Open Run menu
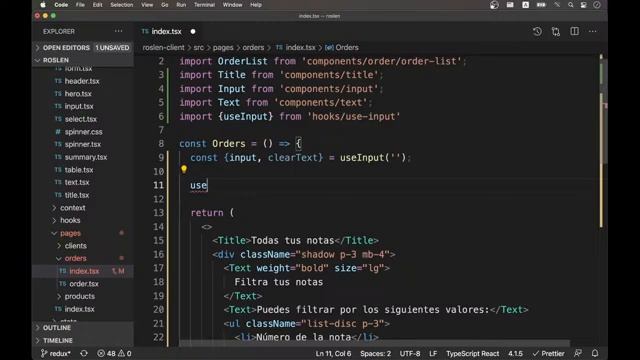Viewport: 640px width, 360px height. click(181, 5)
